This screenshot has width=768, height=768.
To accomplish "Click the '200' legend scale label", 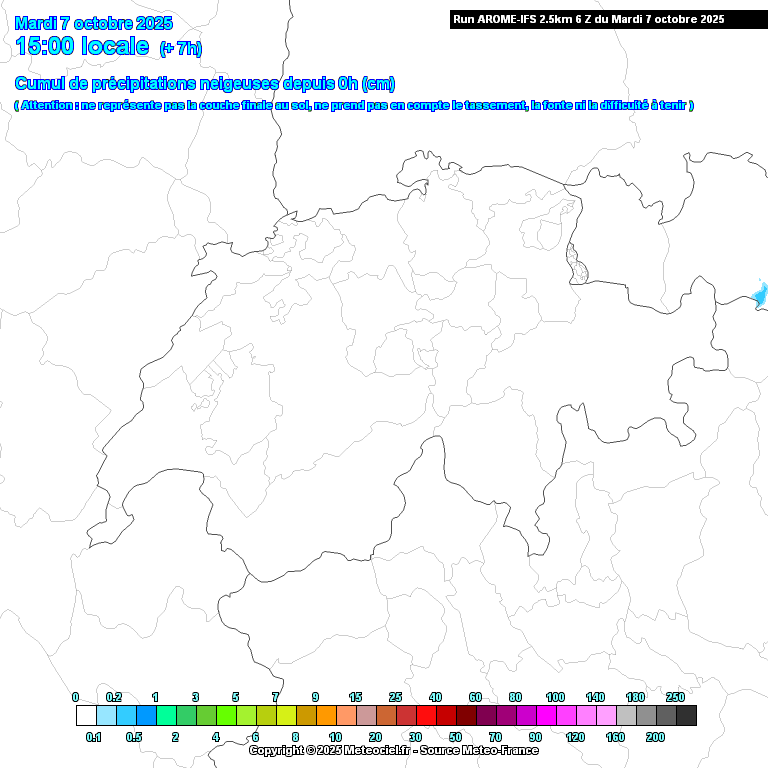I will click(655, 736).
